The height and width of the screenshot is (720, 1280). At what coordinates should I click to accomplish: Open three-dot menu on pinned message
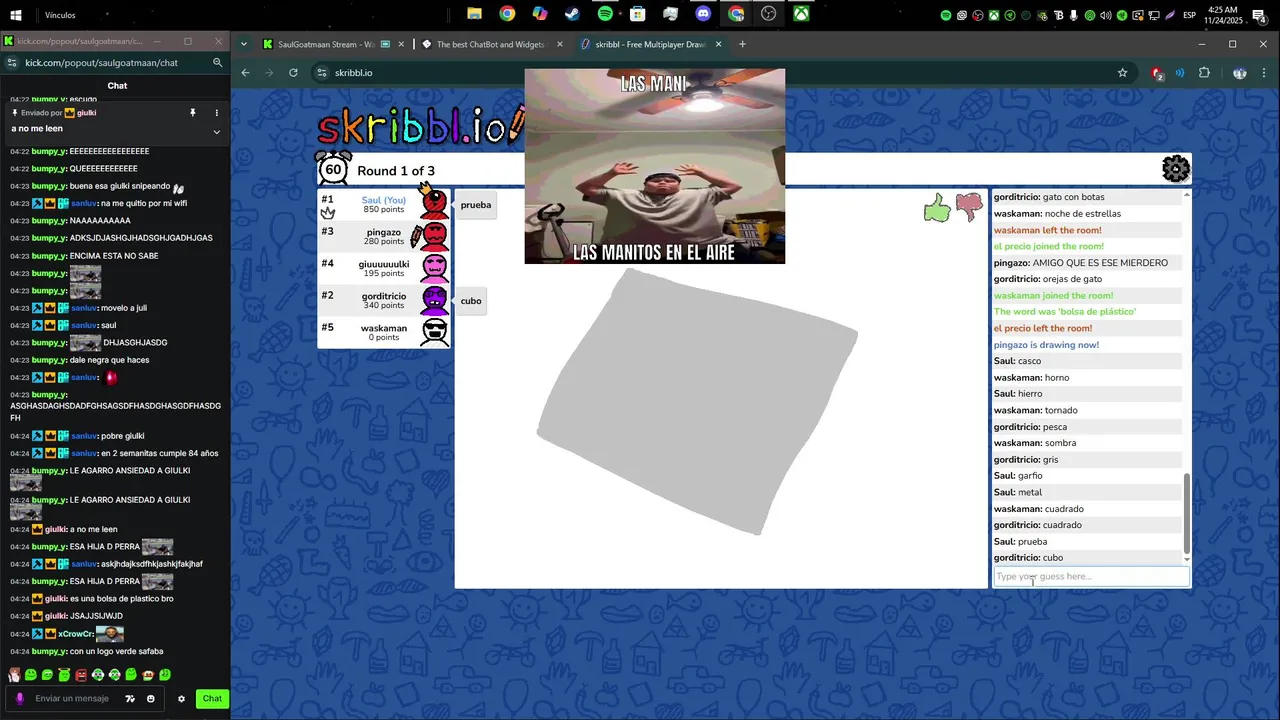(217, 113)
